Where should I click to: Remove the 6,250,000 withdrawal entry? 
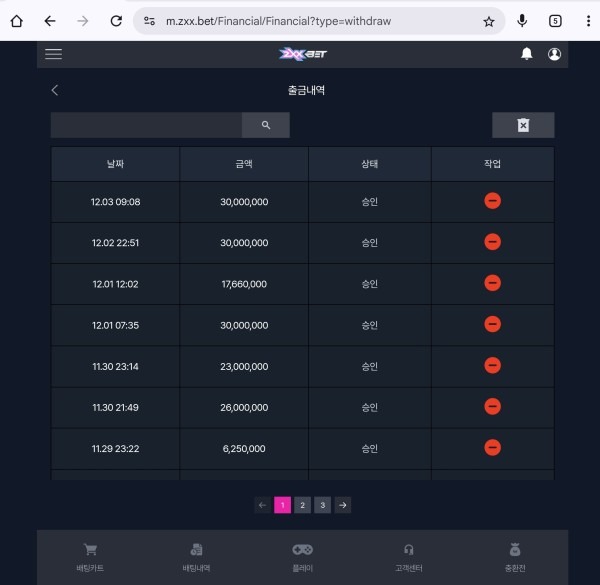tap(492, 447)
